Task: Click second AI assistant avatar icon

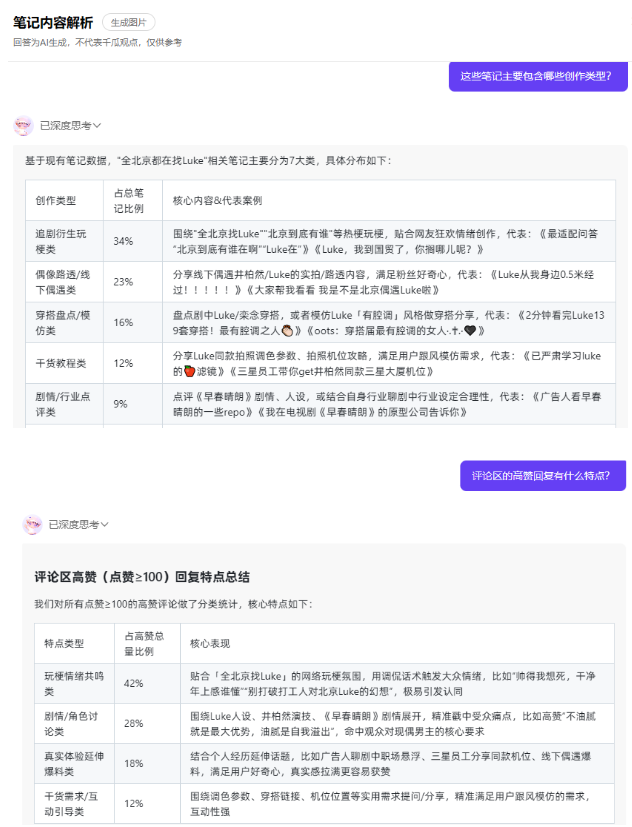Action: point(33,525)
